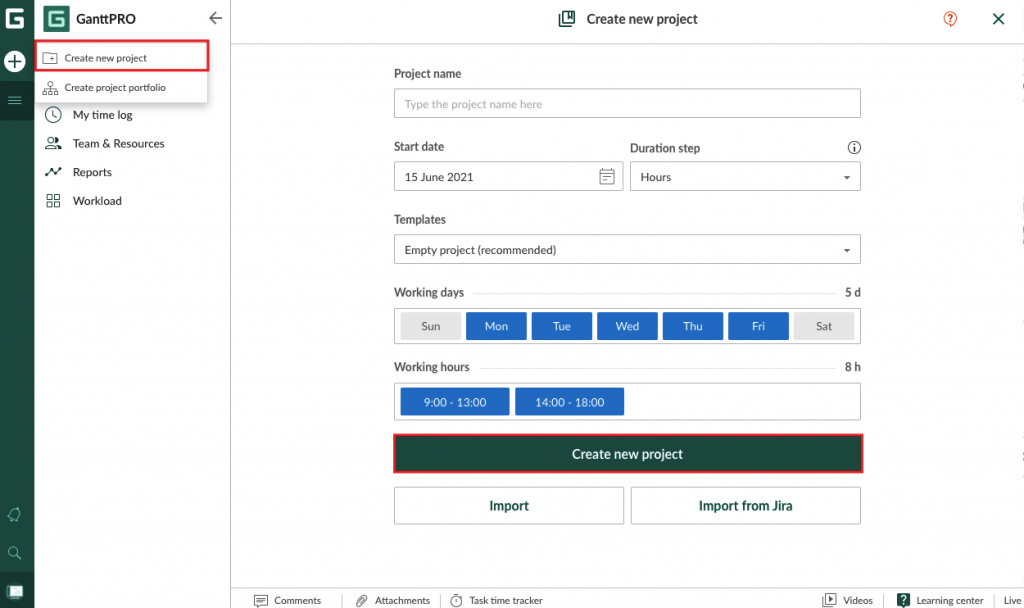Screen dimensions: 1024x608
Task: Click the notification bell in the sidebar
Action: pyautogui.click(x=14, y=515)
